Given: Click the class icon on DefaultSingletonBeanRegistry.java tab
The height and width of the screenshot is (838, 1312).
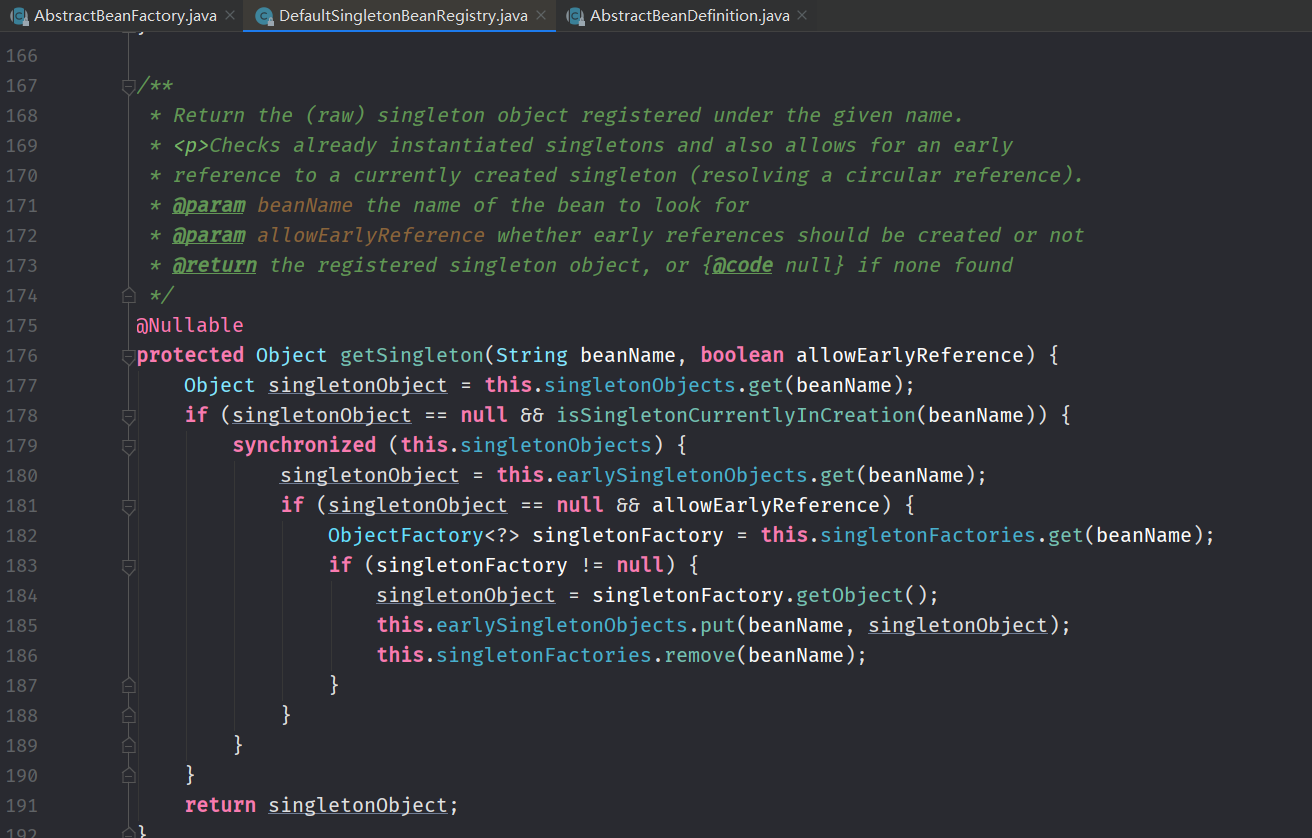Looking at the screenshot, I should (x=264, y=16).
